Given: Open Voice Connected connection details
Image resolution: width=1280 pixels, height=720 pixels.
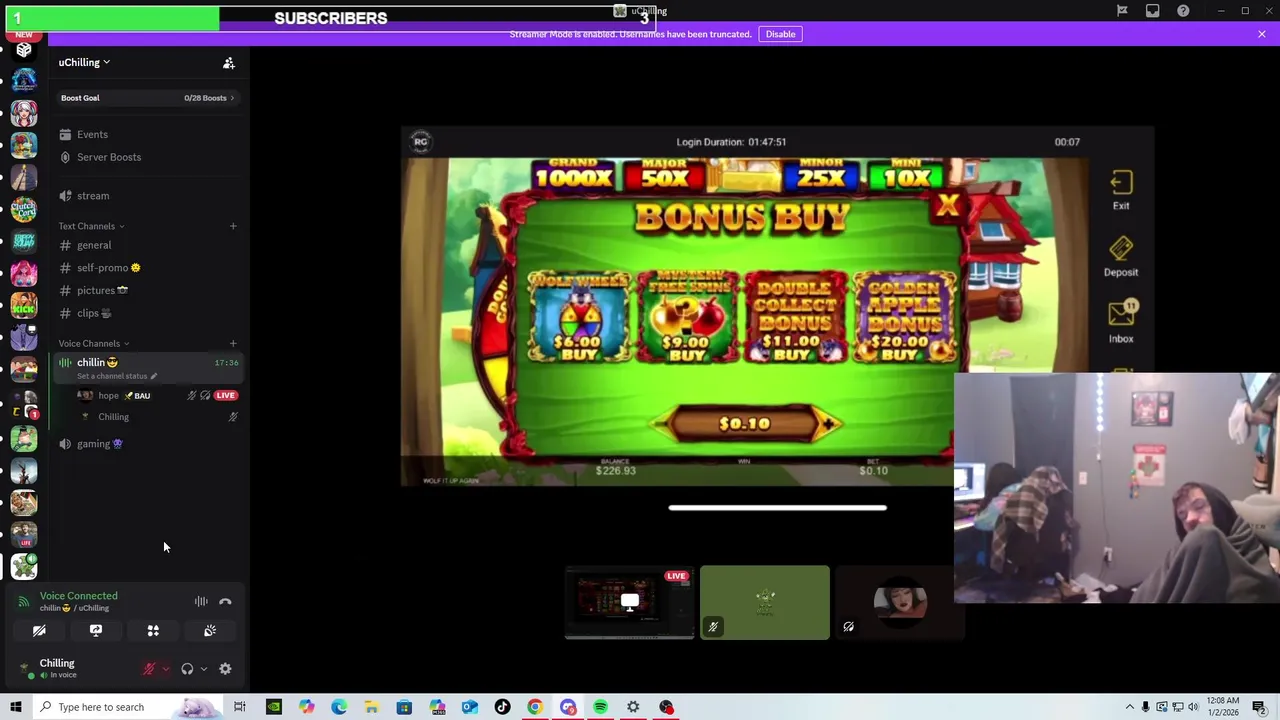Looking at the screenshot, I should tap(78, 596).
